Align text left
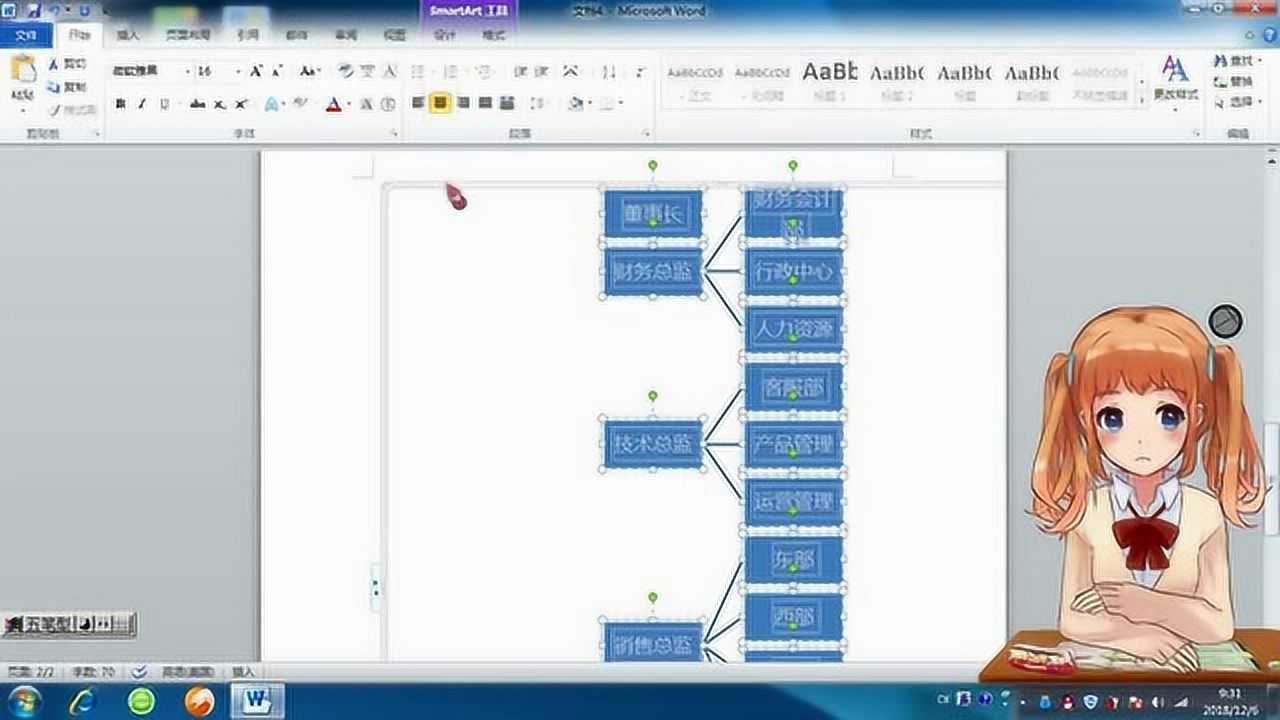Screen dimensions: 1280x720 418,103
